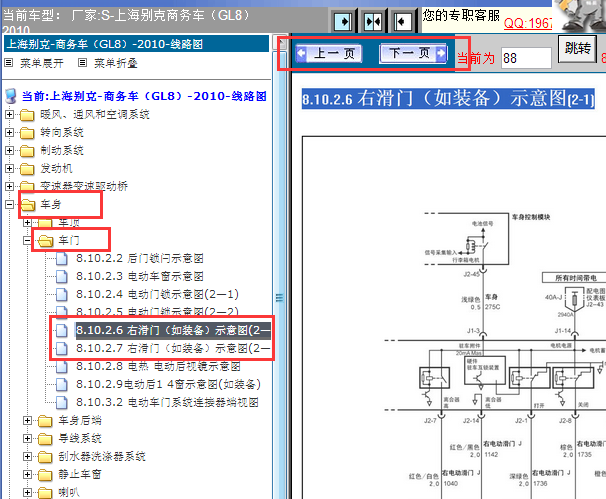The width and height of the screenshot is (606, 499).
Task: Click document icon of 8.10.2.3 电动车窗示意图
Action: [x=62, y=277]
